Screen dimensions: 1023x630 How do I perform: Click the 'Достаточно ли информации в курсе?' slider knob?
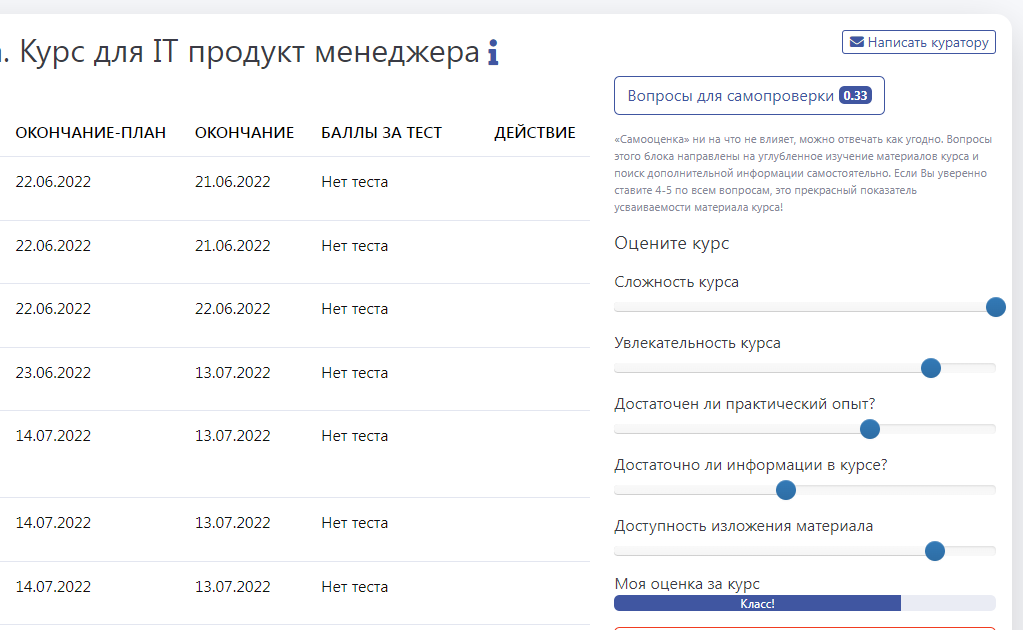[786, 490]
